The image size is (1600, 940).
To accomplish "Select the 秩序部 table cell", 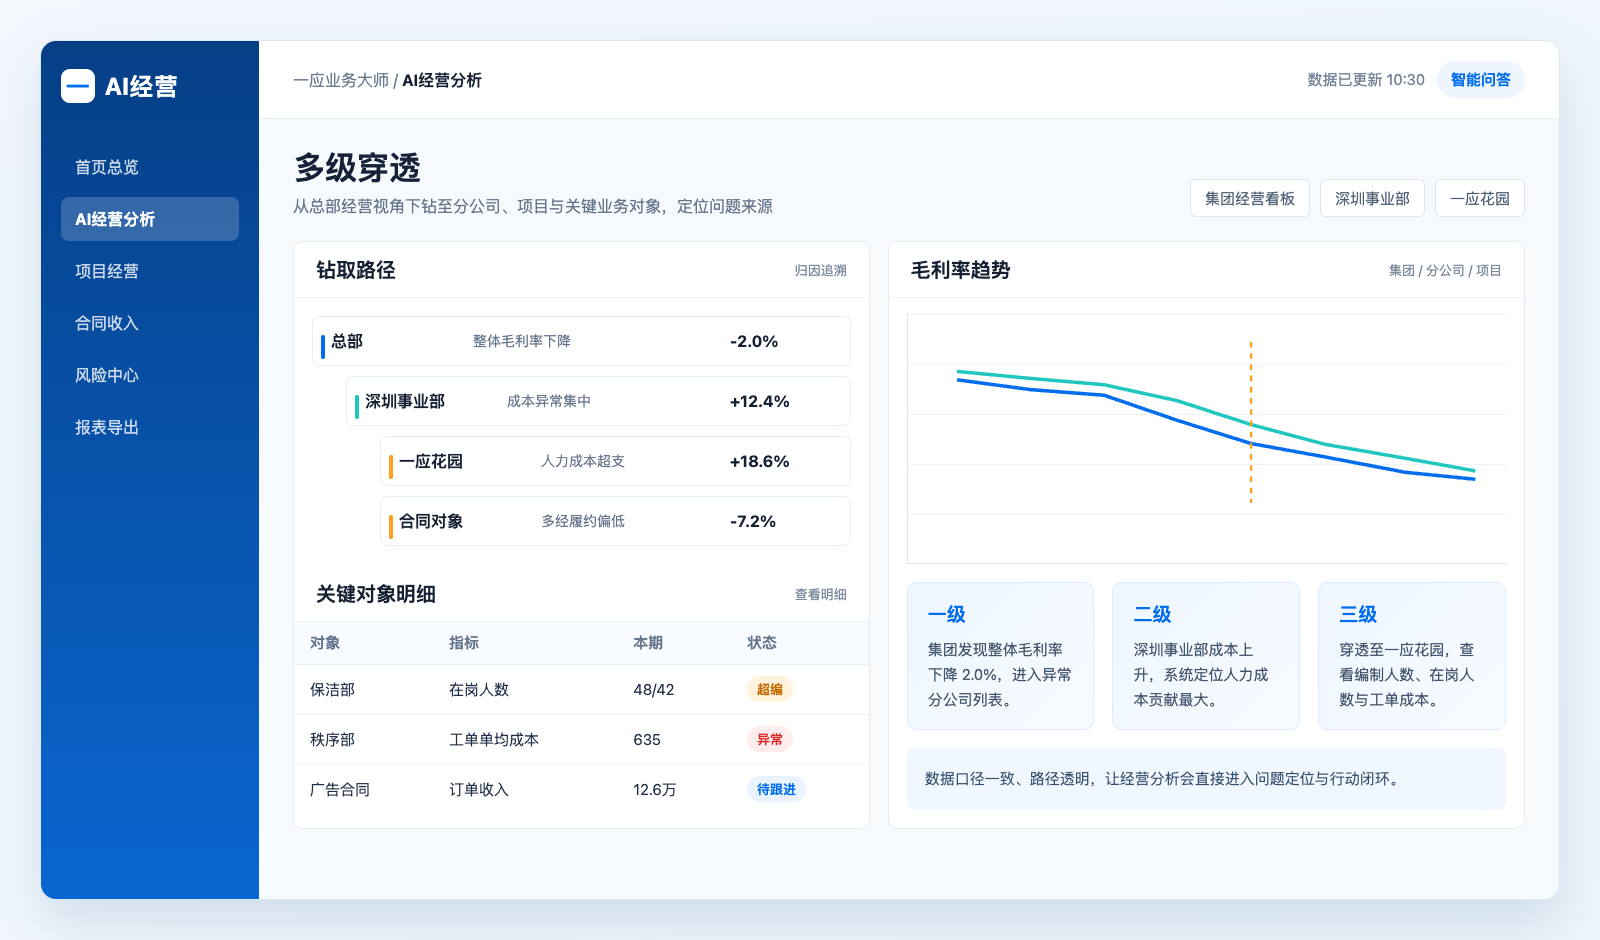I will click(x=332, y=739).
